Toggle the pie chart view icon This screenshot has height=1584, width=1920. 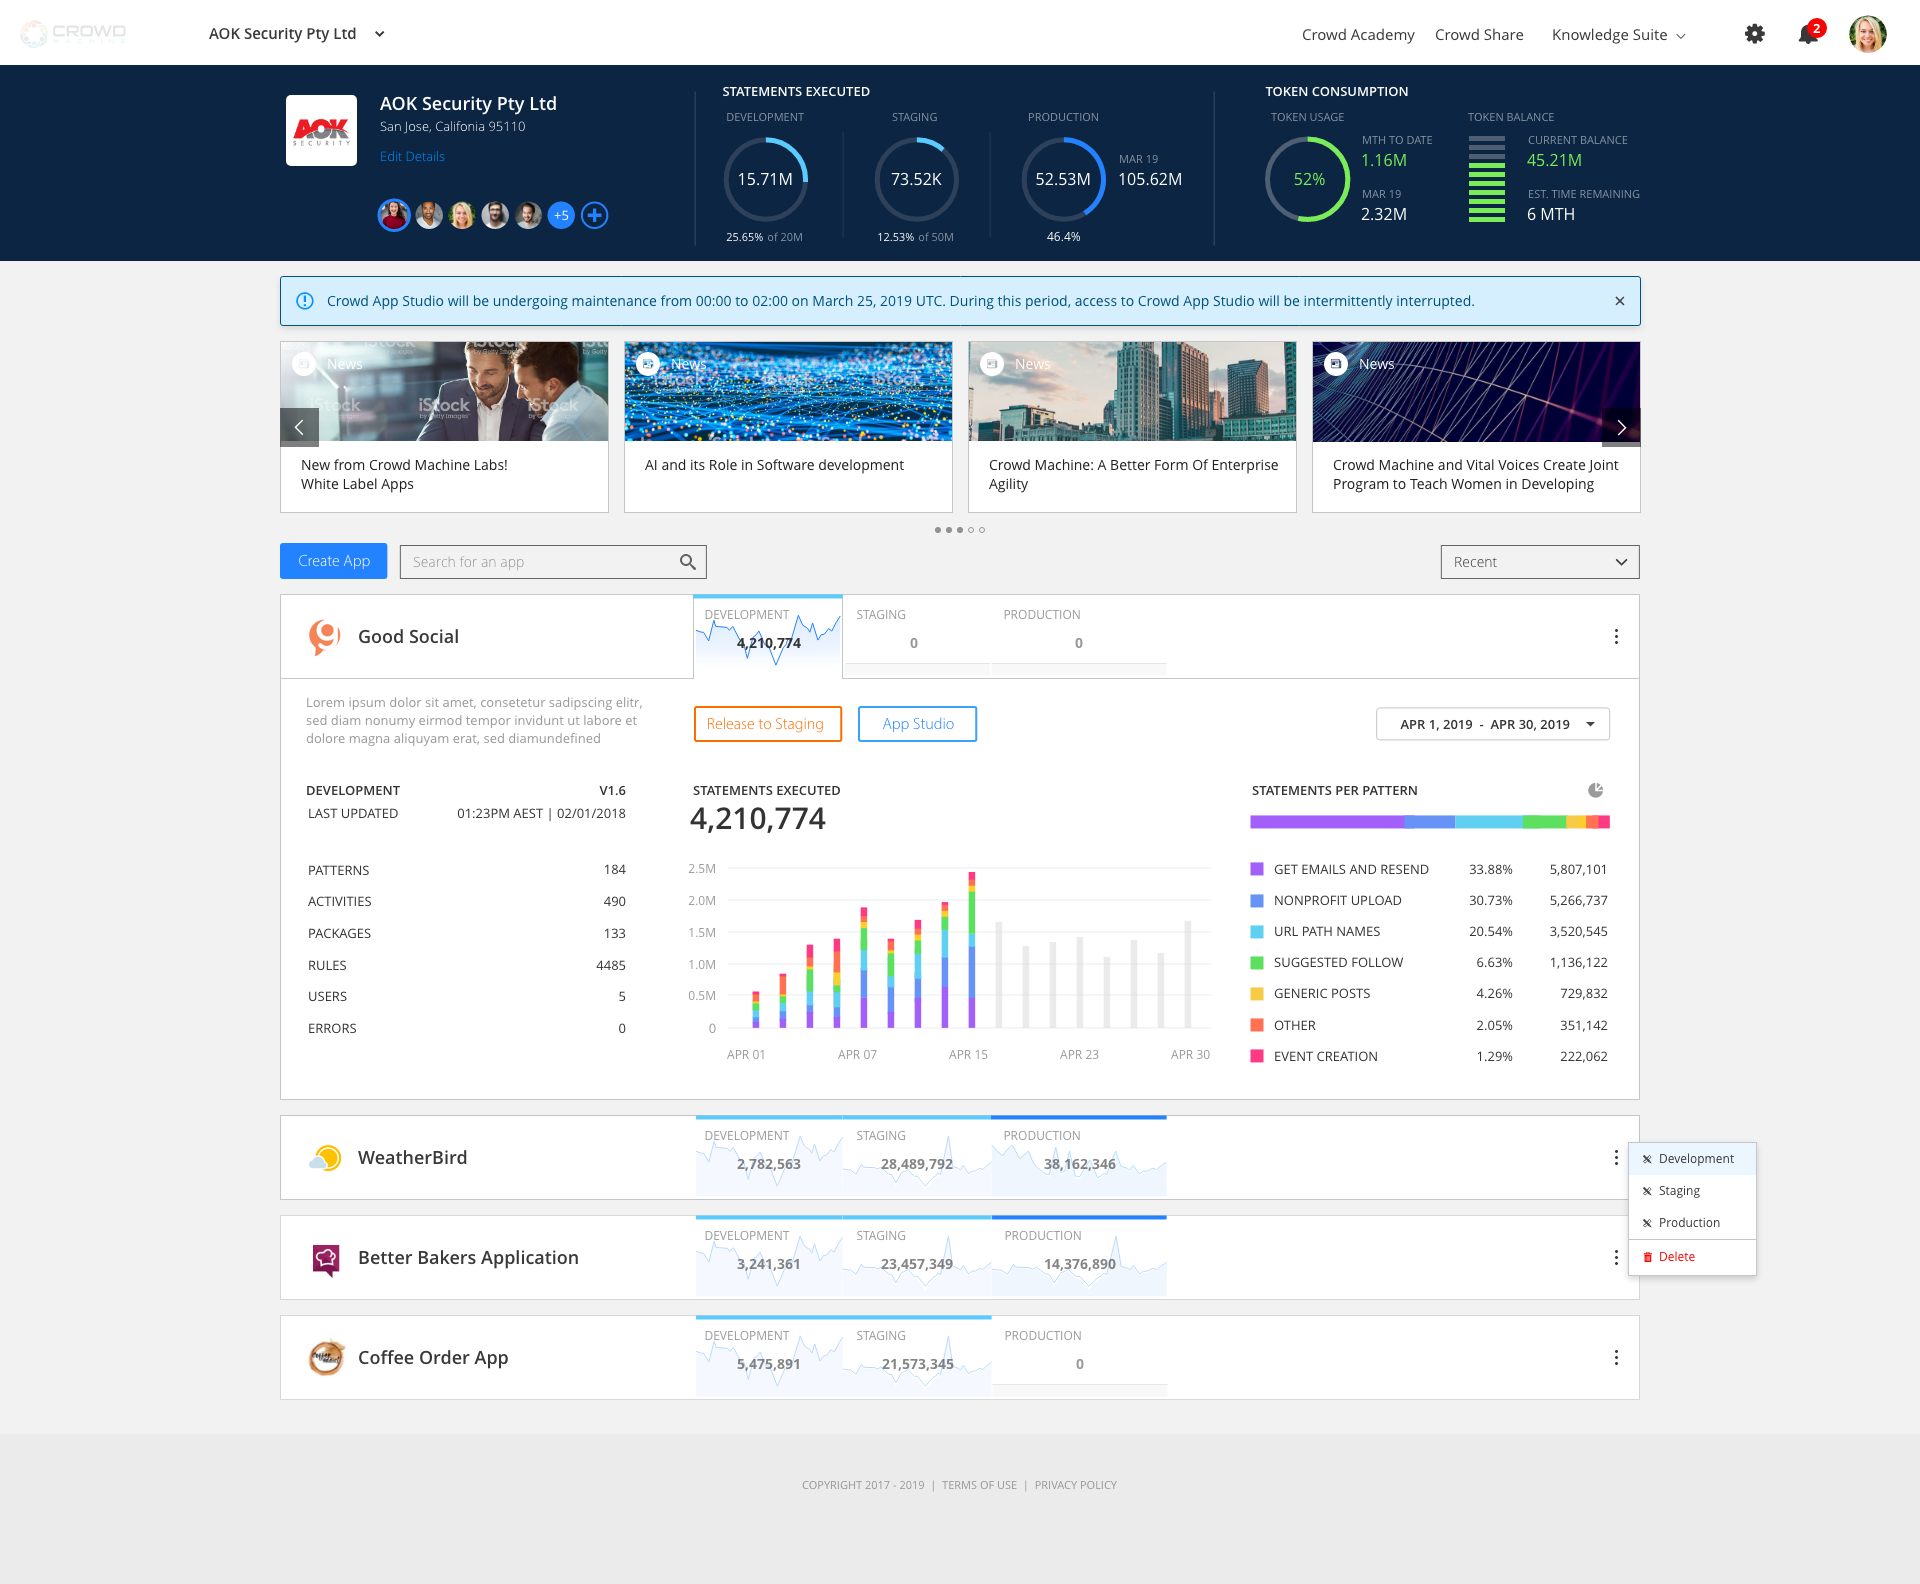coord(1596,790)
